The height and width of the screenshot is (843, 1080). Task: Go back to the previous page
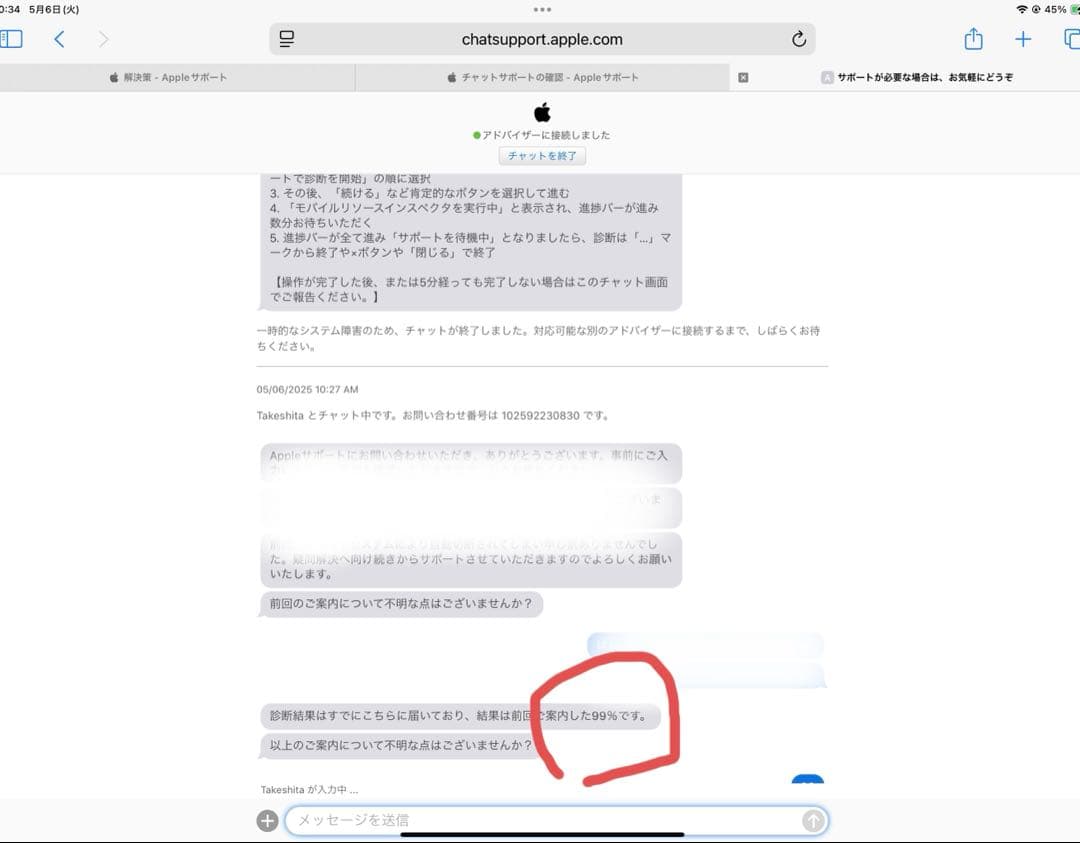59,39
